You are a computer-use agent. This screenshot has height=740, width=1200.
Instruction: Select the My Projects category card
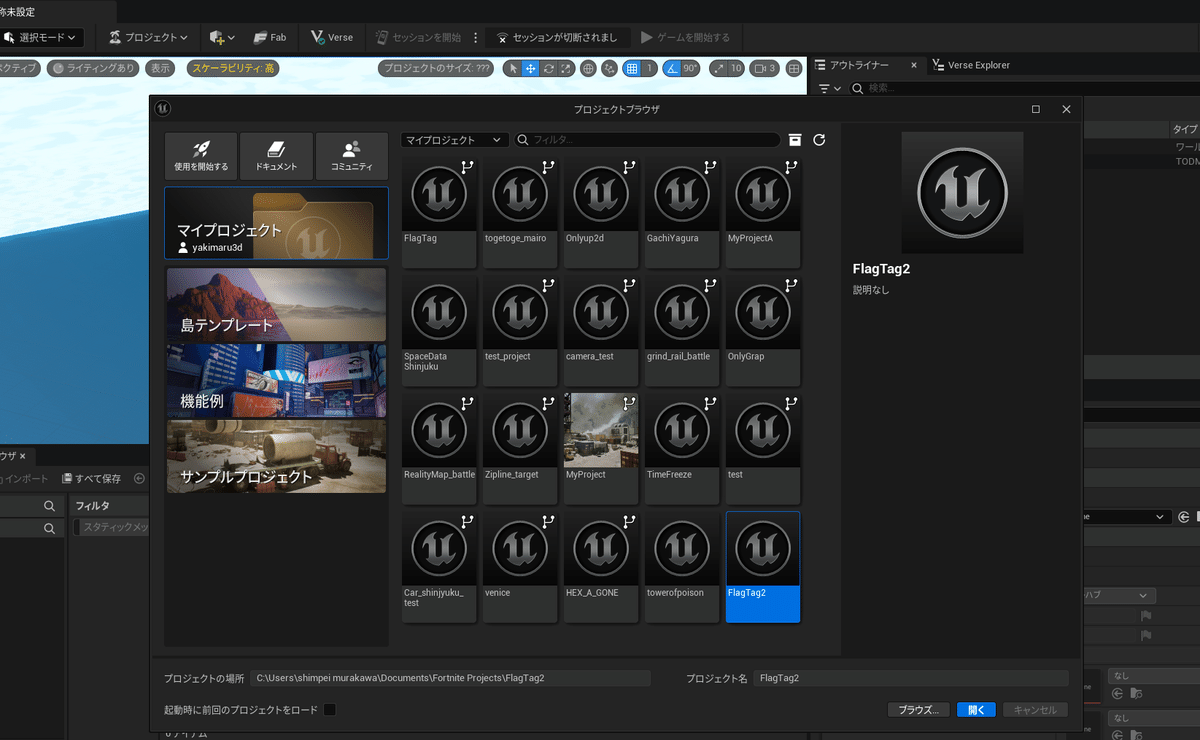(276, 223)
